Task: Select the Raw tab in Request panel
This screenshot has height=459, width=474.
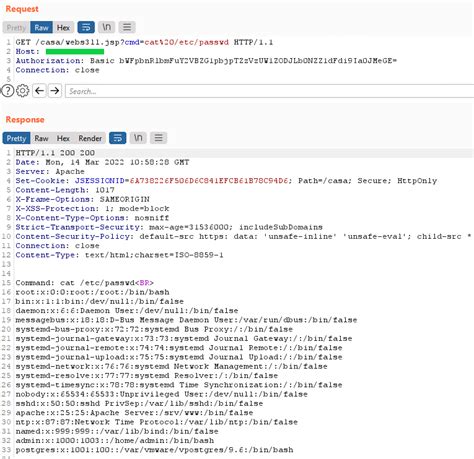Action: coord(41,27)
